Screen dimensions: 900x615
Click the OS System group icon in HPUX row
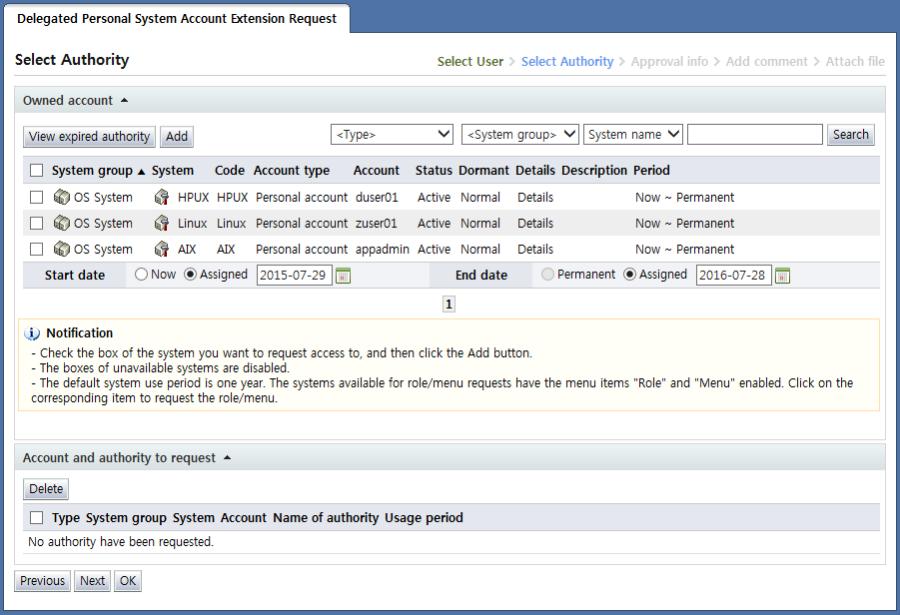(62, 198)
